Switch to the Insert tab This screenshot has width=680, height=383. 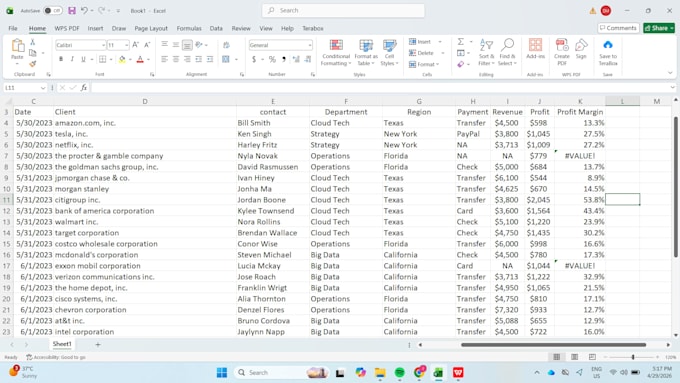[x=95, y=28]
